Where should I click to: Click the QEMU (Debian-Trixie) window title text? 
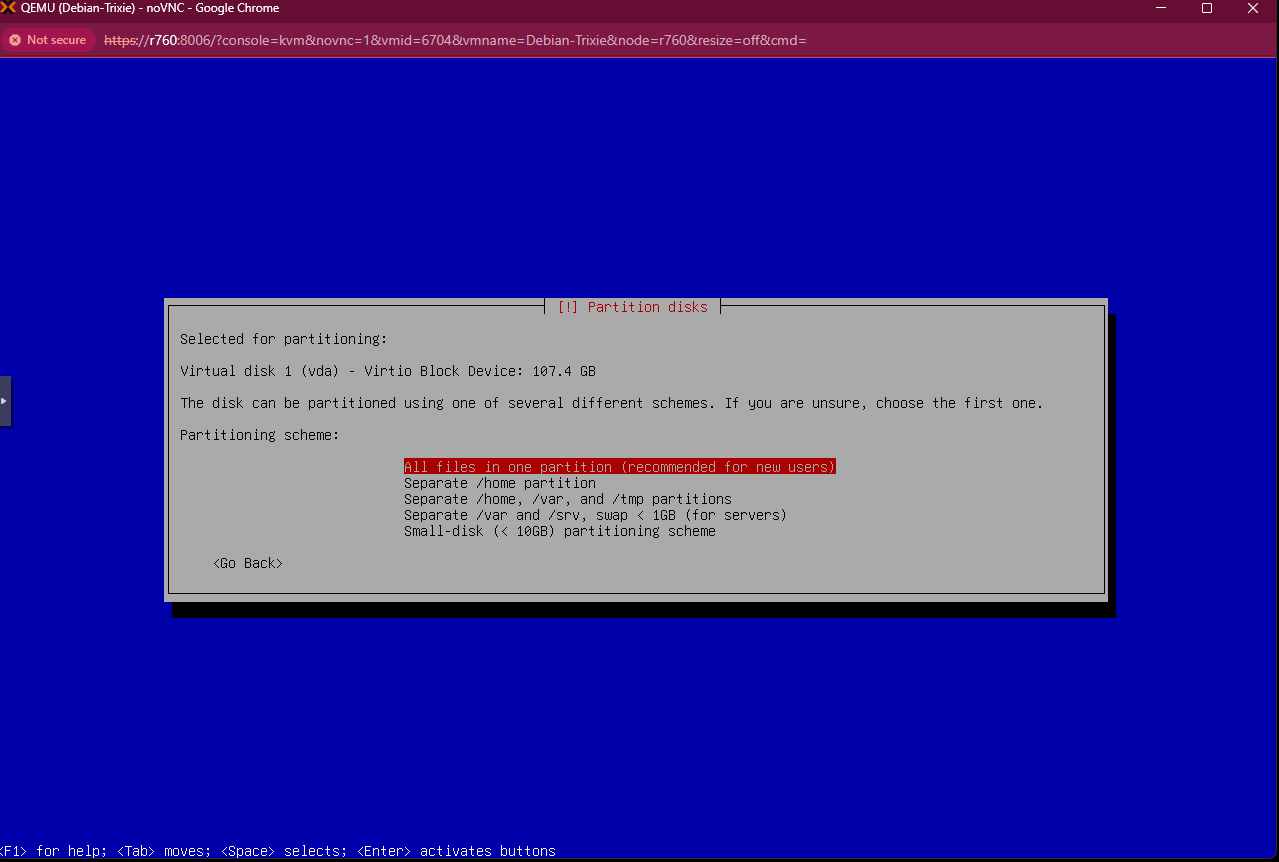(150, 8)
